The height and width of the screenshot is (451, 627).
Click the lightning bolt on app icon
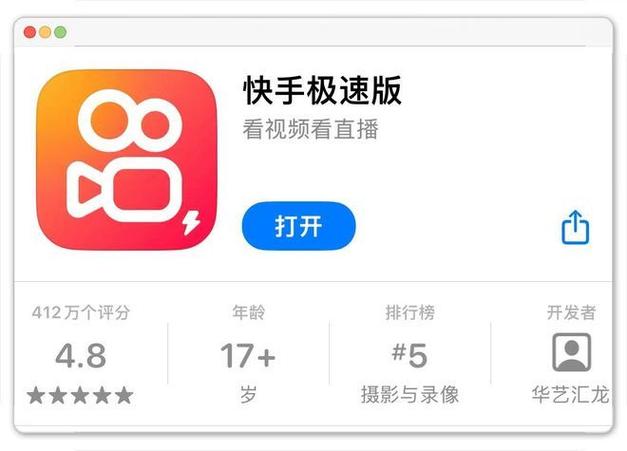191,222
